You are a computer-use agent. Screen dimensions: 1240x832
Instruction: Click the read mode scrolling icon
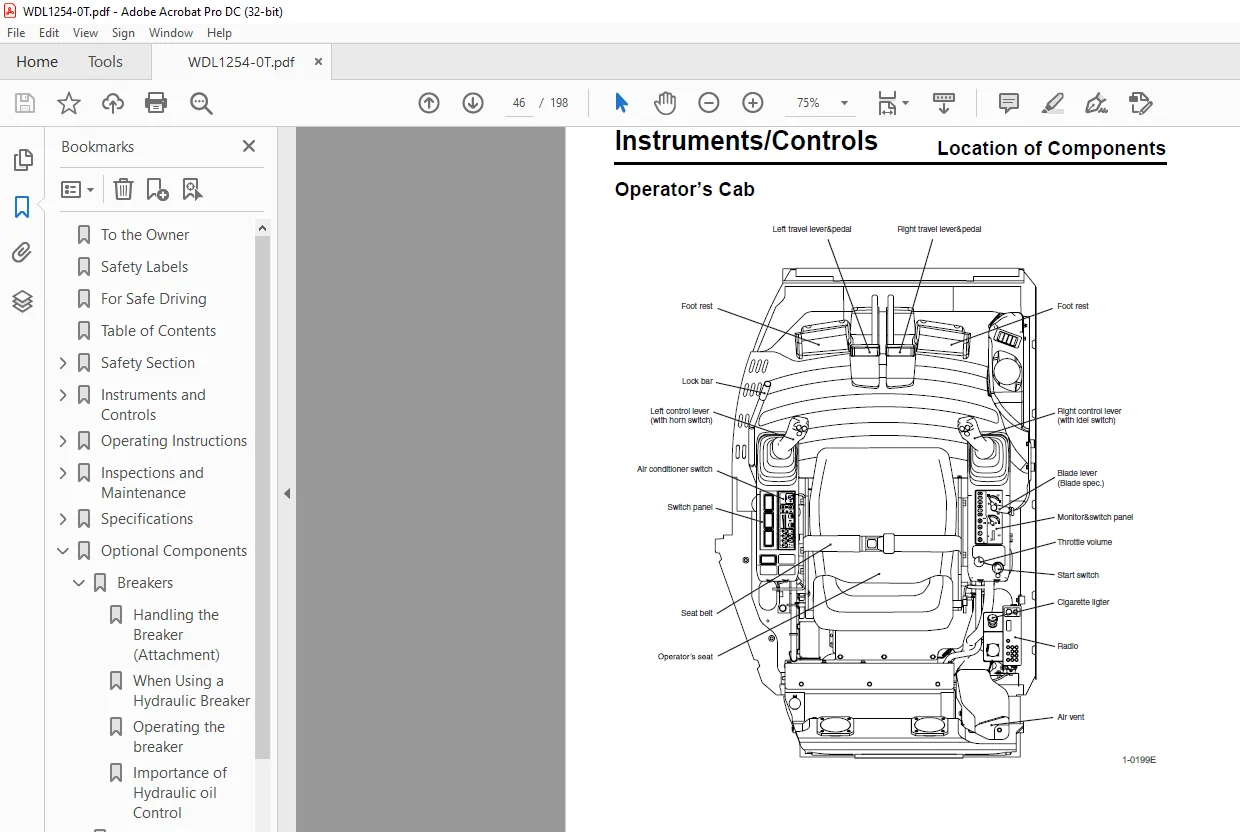pos(943,103)
